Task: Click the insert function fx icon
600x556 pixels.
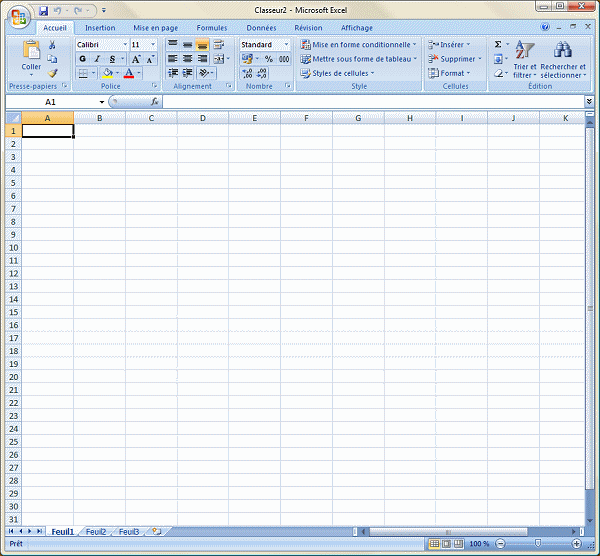Action: click(155, 102)
